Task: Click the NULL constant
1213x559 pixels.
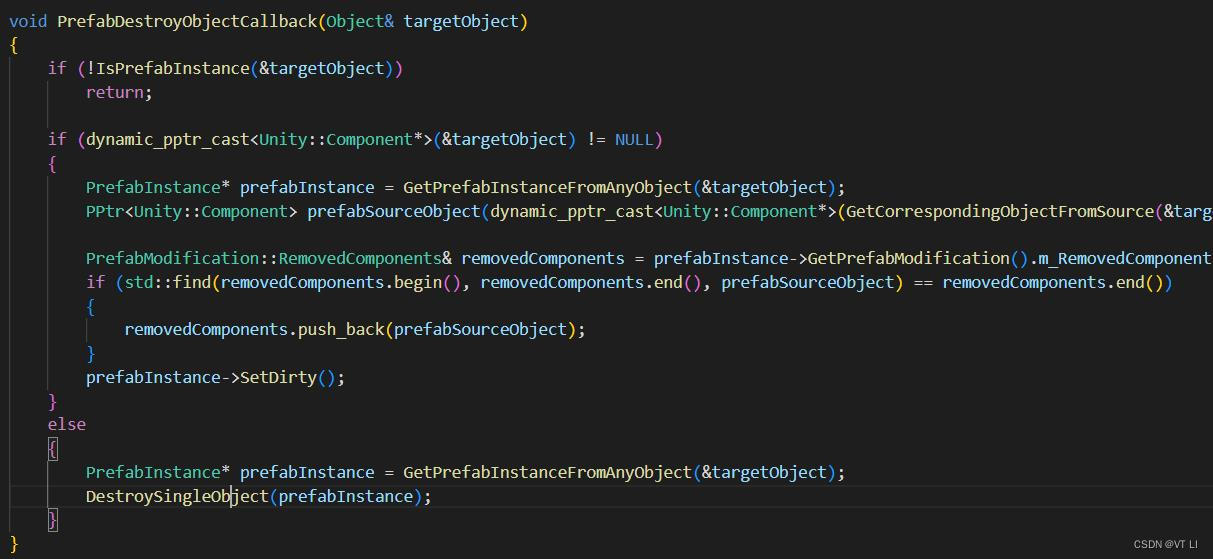Action: coord(634,139)
